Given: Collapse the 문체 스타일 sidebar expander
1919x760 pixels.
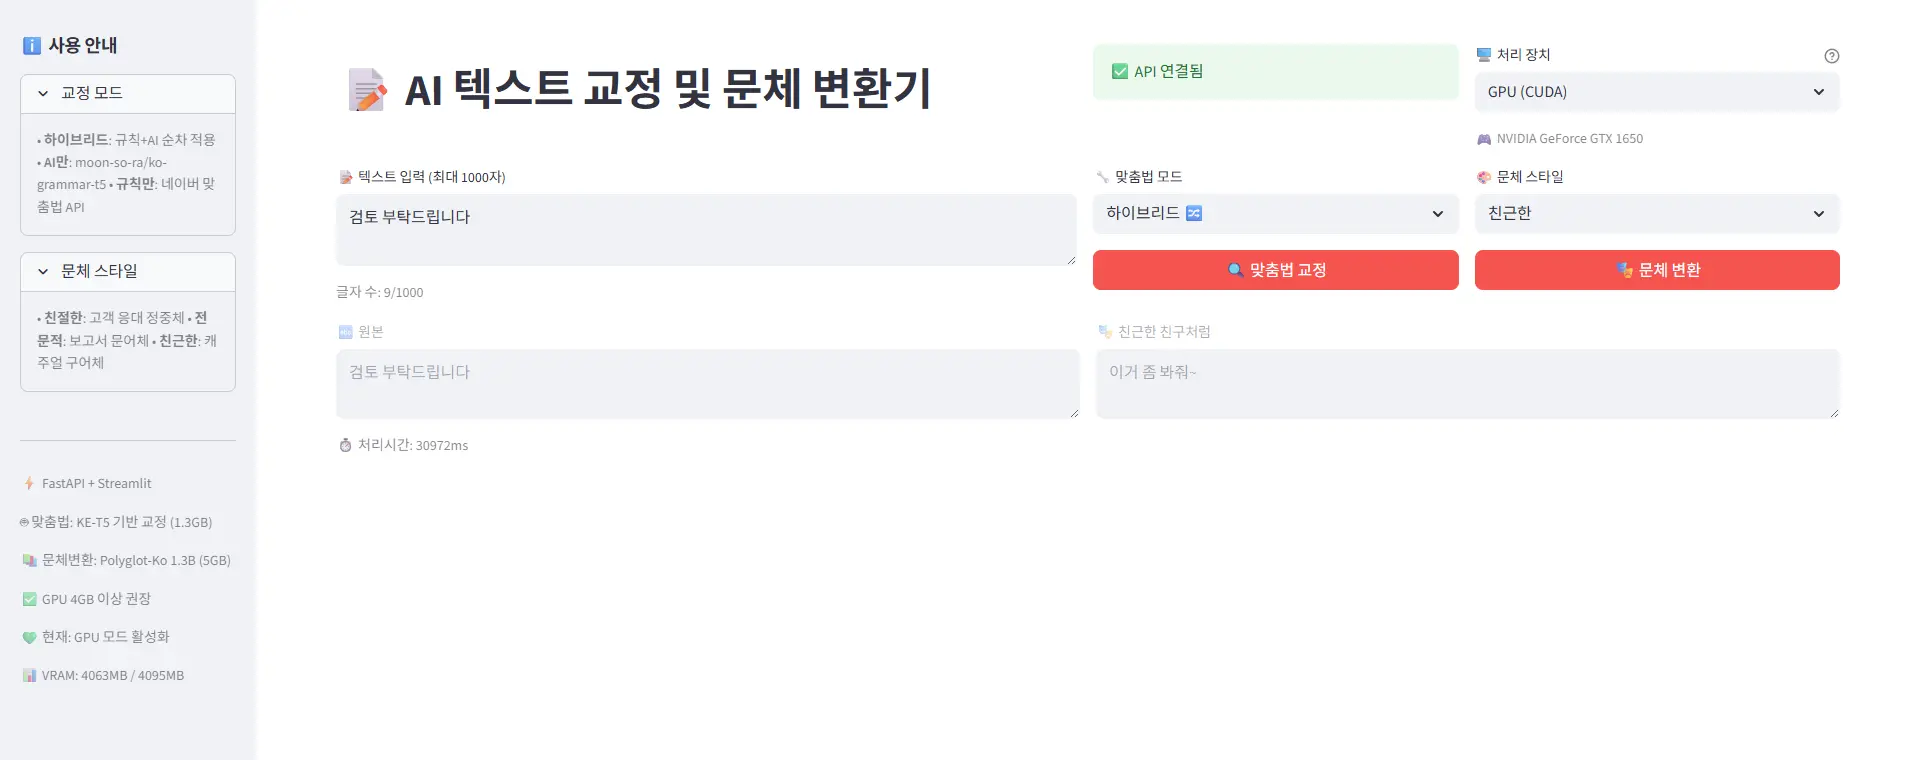Looking at the screenshot, I should point(128,271).
